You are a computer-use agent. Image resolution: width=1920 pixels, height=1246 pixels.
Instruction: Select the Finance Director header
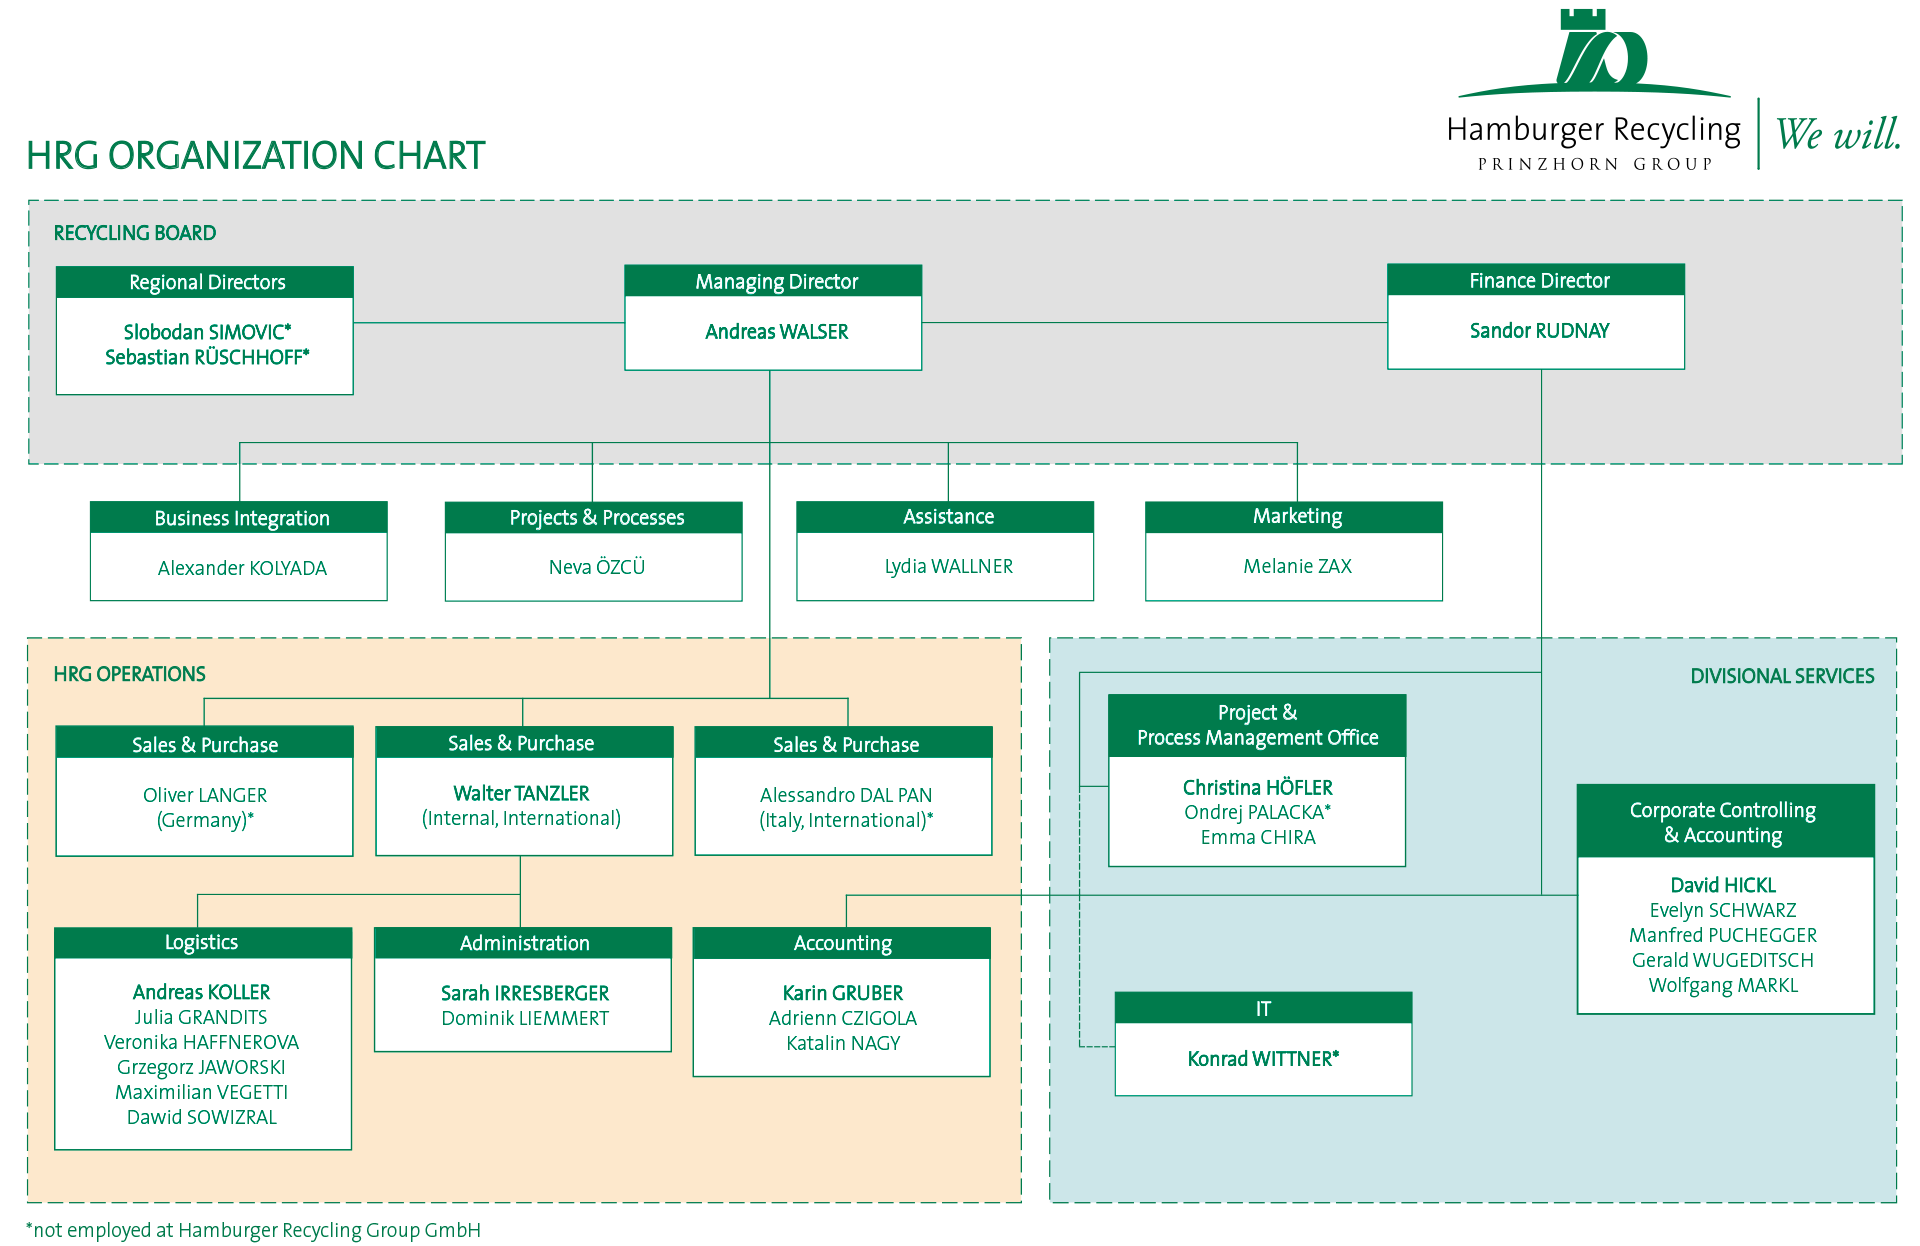[x=1536, y=280]
